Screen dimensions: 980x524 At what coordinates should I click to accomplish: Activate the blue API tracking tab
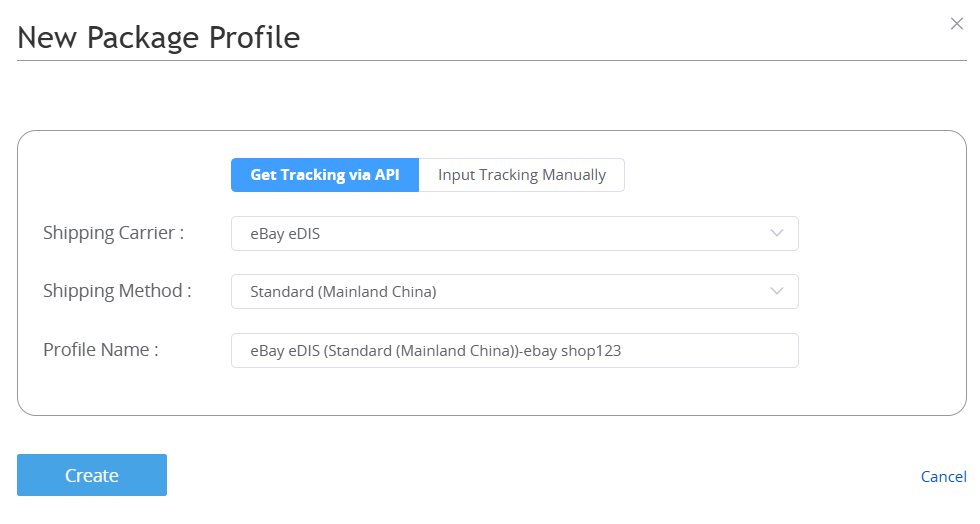[x=325, y=175]
